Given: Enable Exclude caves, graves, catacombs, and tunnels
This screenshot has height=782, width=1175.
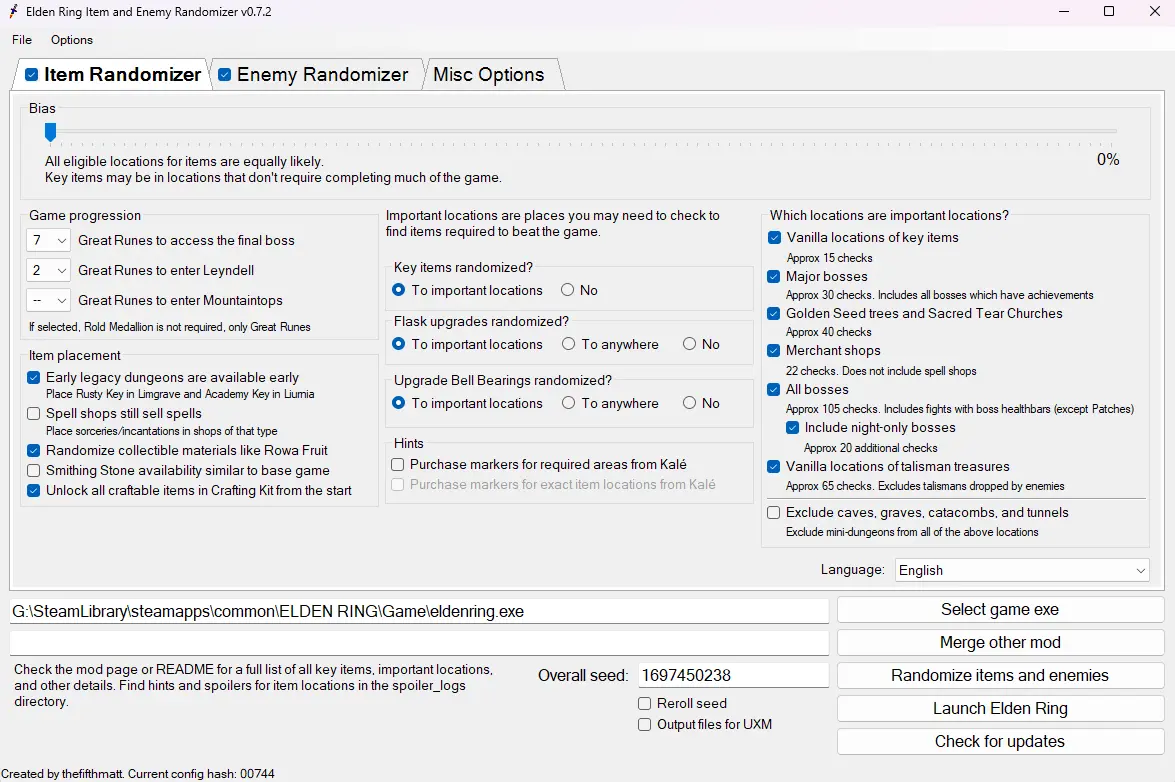Looking at the screenshot, I should (x=774, y=512).
